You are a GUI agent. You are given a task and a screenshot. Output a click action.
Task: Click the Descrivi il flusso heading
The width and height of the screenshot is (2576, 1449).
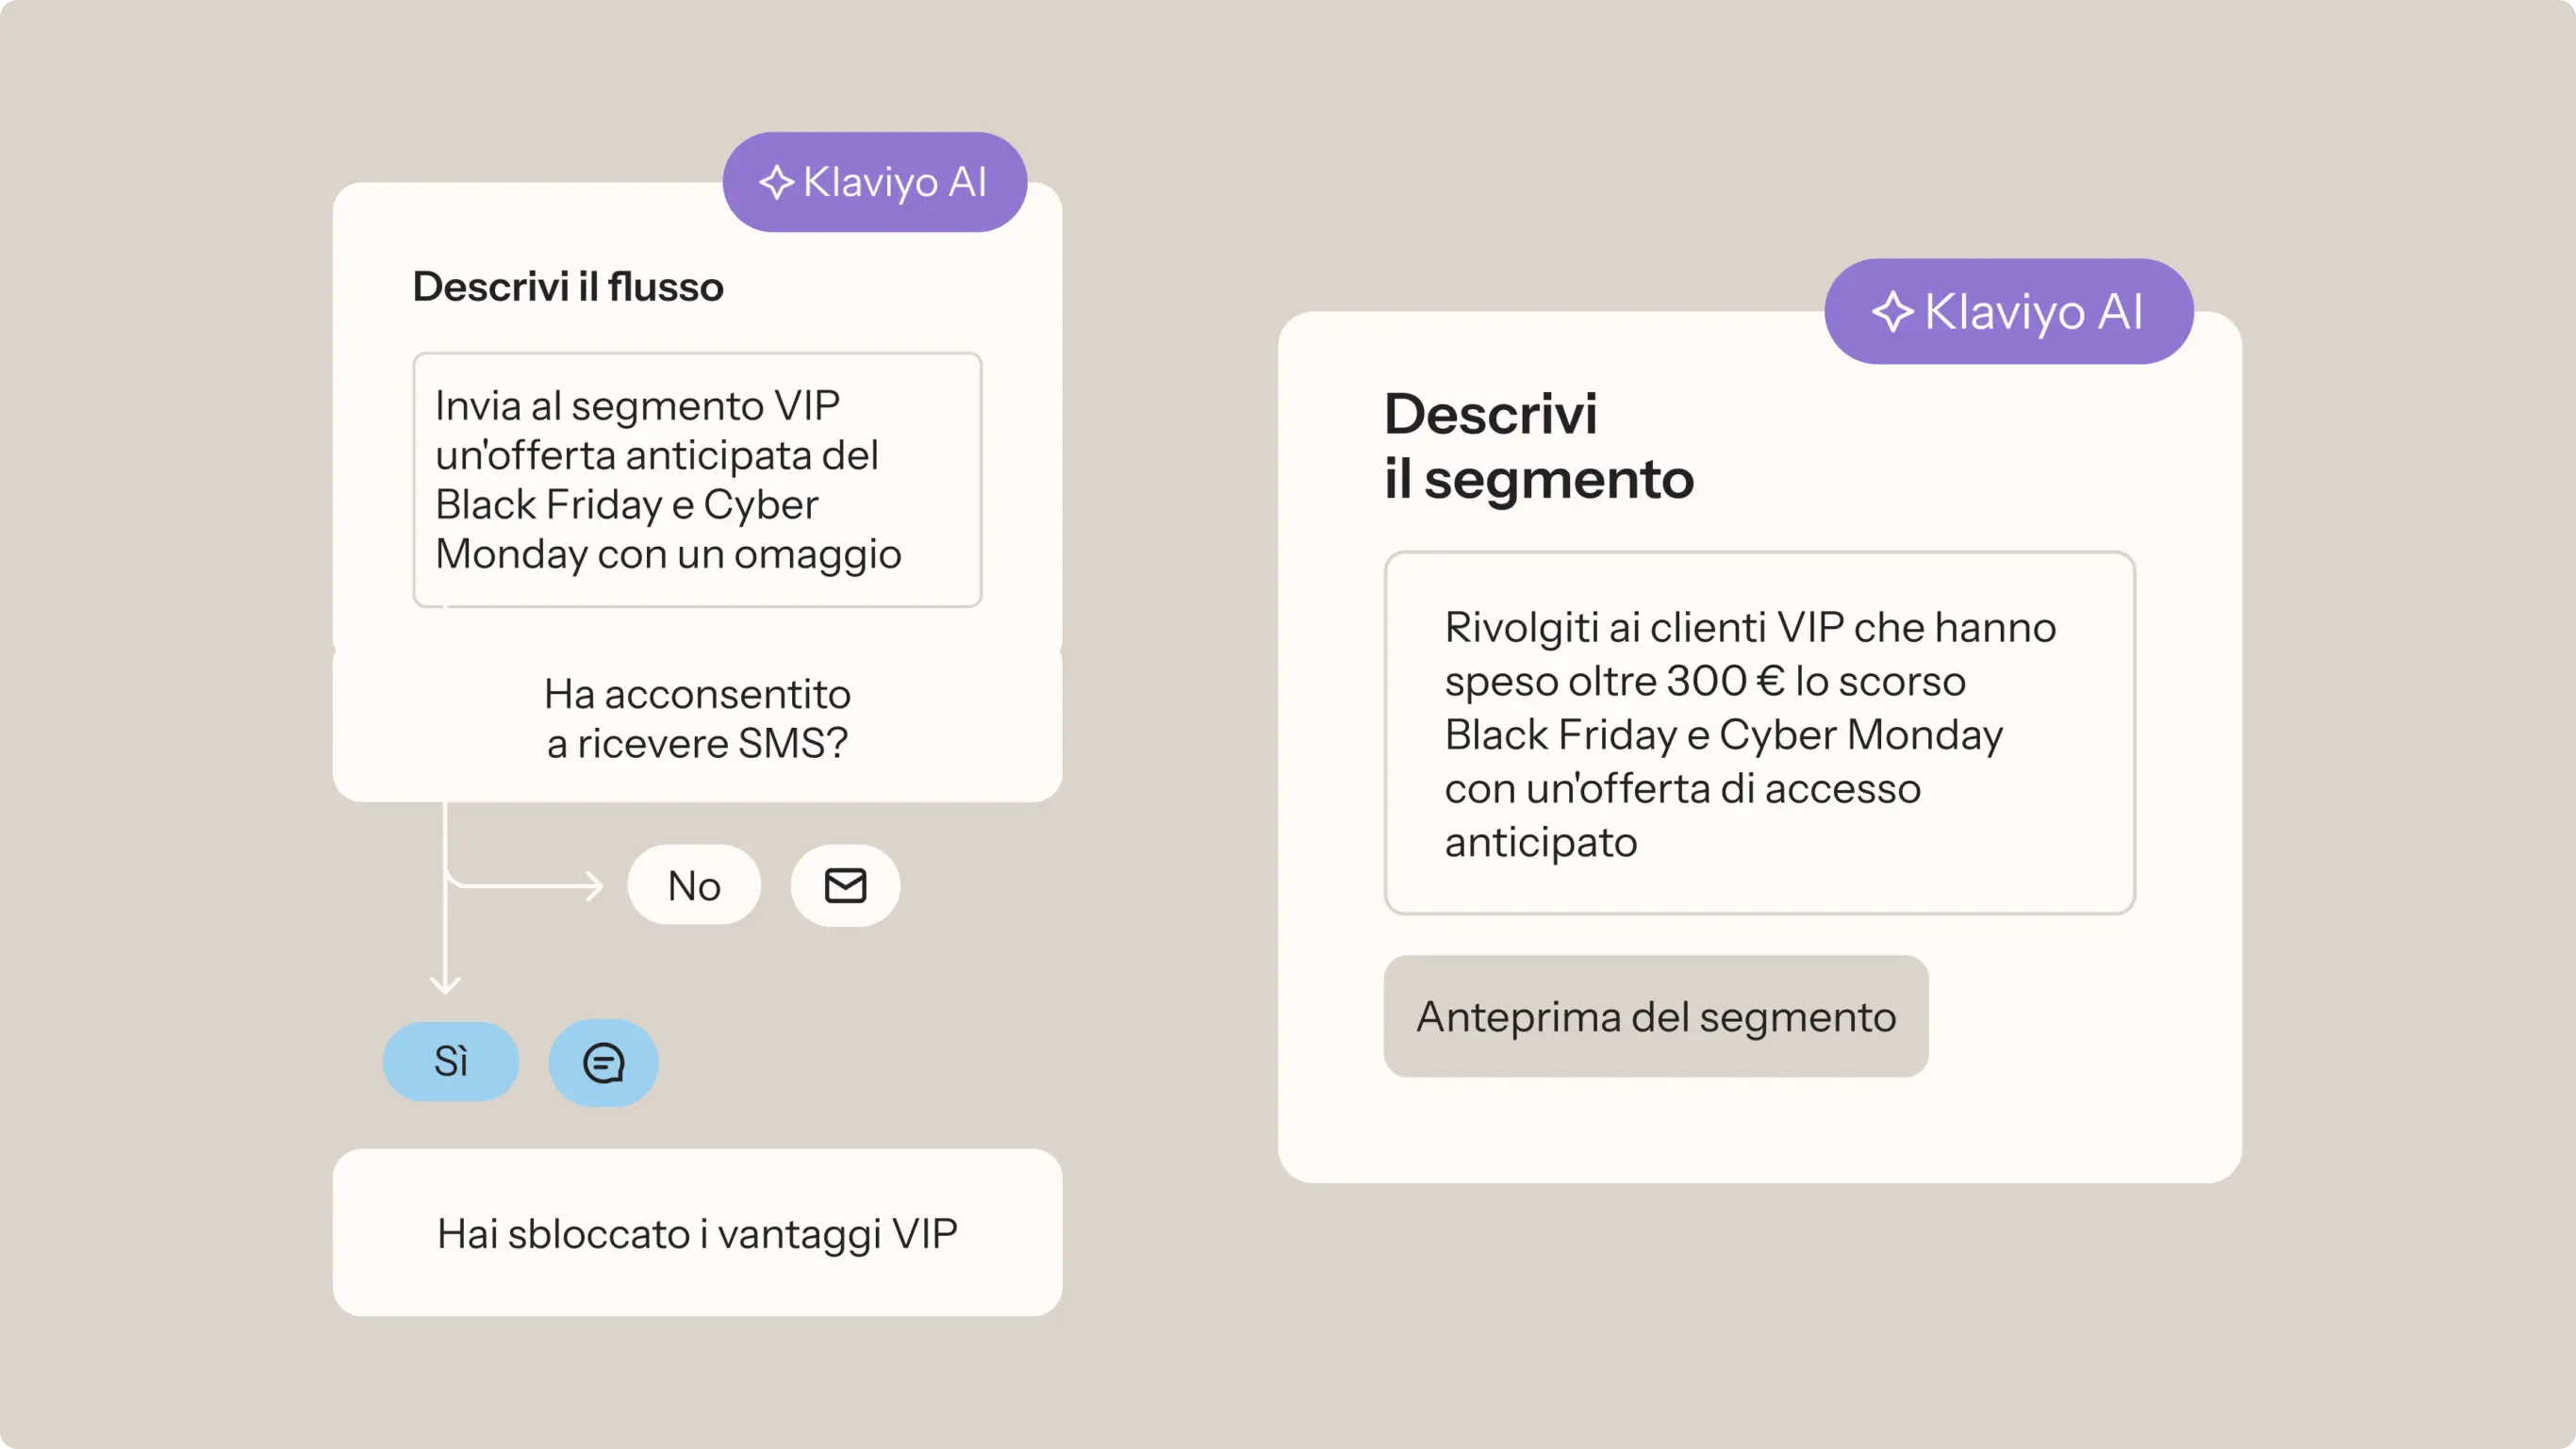568,286
